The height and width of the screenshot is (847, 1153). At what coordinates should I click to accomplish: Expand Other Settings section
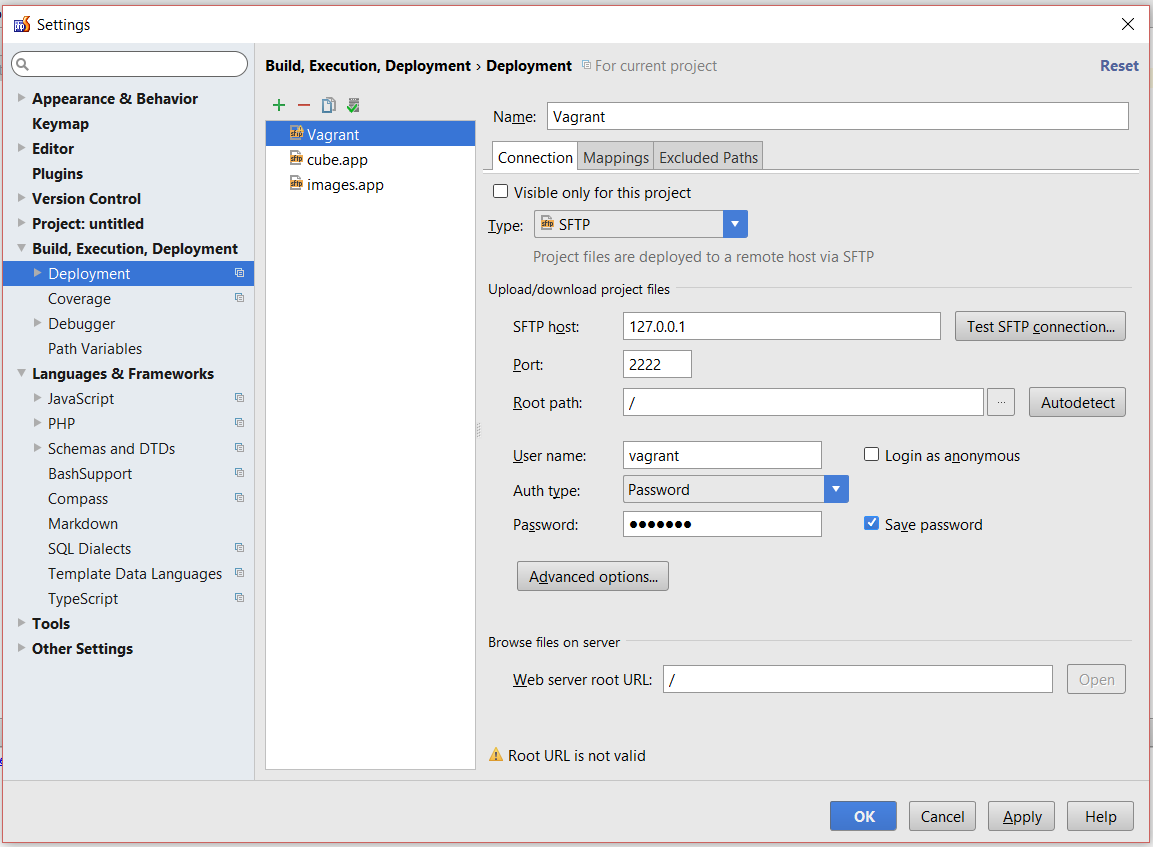[x=21, y=648]
